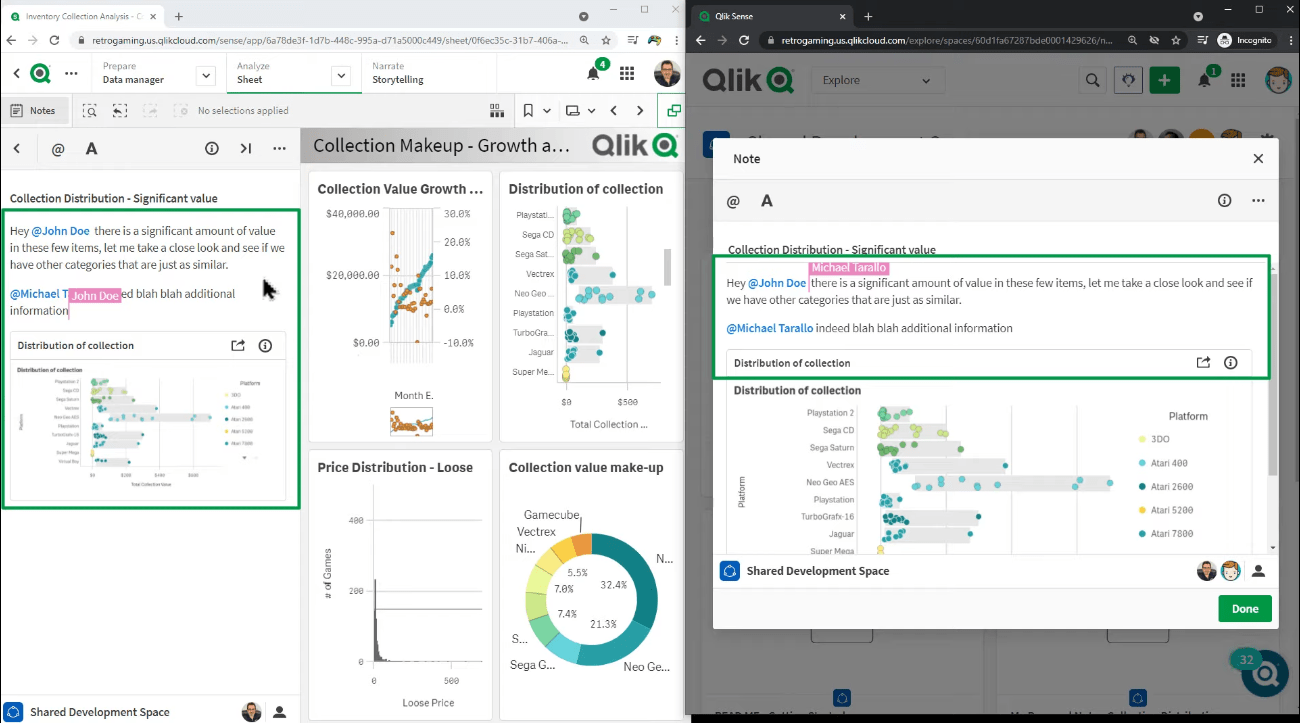The width and height of the screenshot is (1300, 723).
Task: Open text formatting A in Note dialog
Action: pos(767,201)
